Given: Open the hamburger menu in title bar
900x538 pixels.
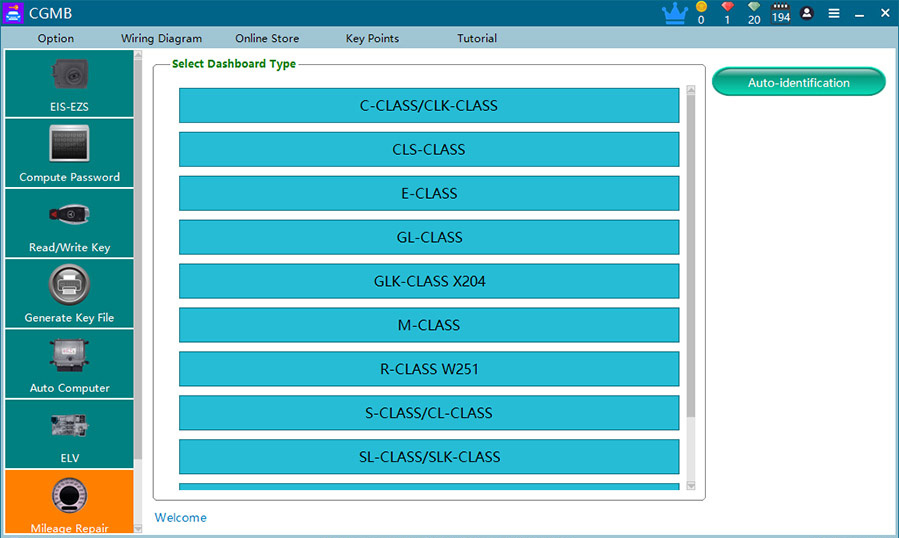Looking at the screenshot, I should [x=834, y=13].
